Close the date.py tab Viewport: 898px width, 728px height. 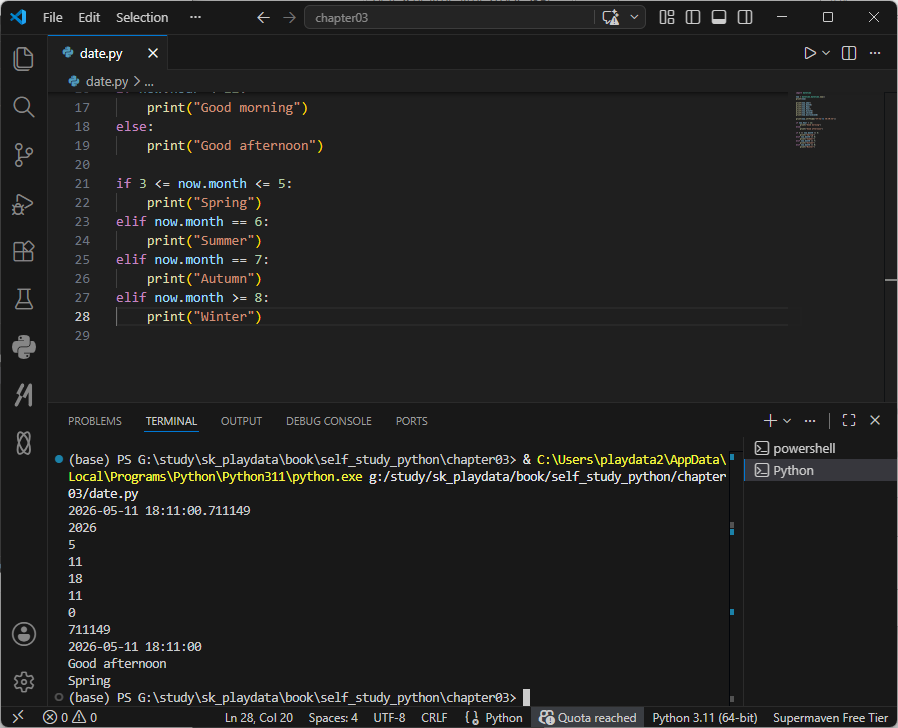pos(153,53)
